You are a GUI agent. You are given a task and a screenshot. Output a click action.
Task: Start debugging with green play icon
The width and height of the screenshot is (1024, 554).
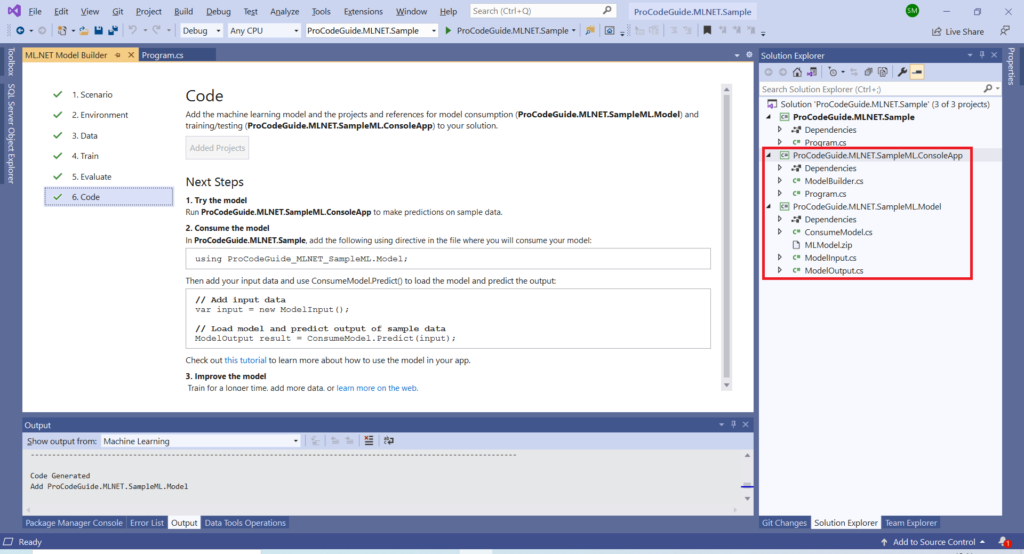pos(448,31)
